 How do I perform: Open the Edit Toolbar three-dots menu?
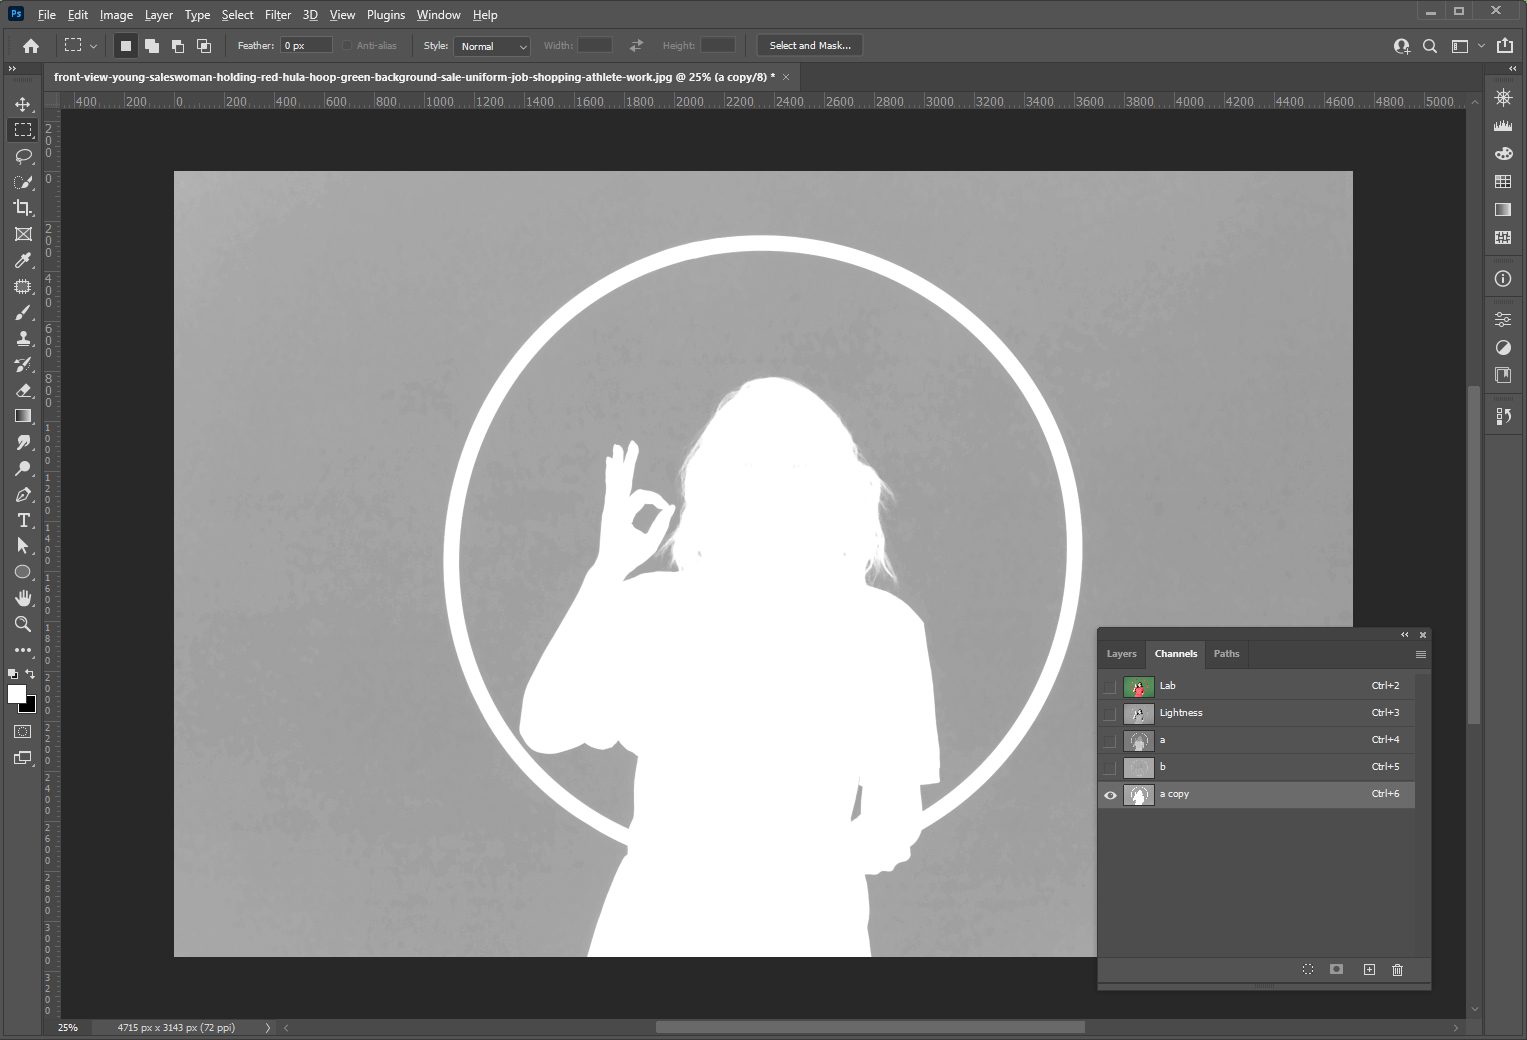coord(23,650)
